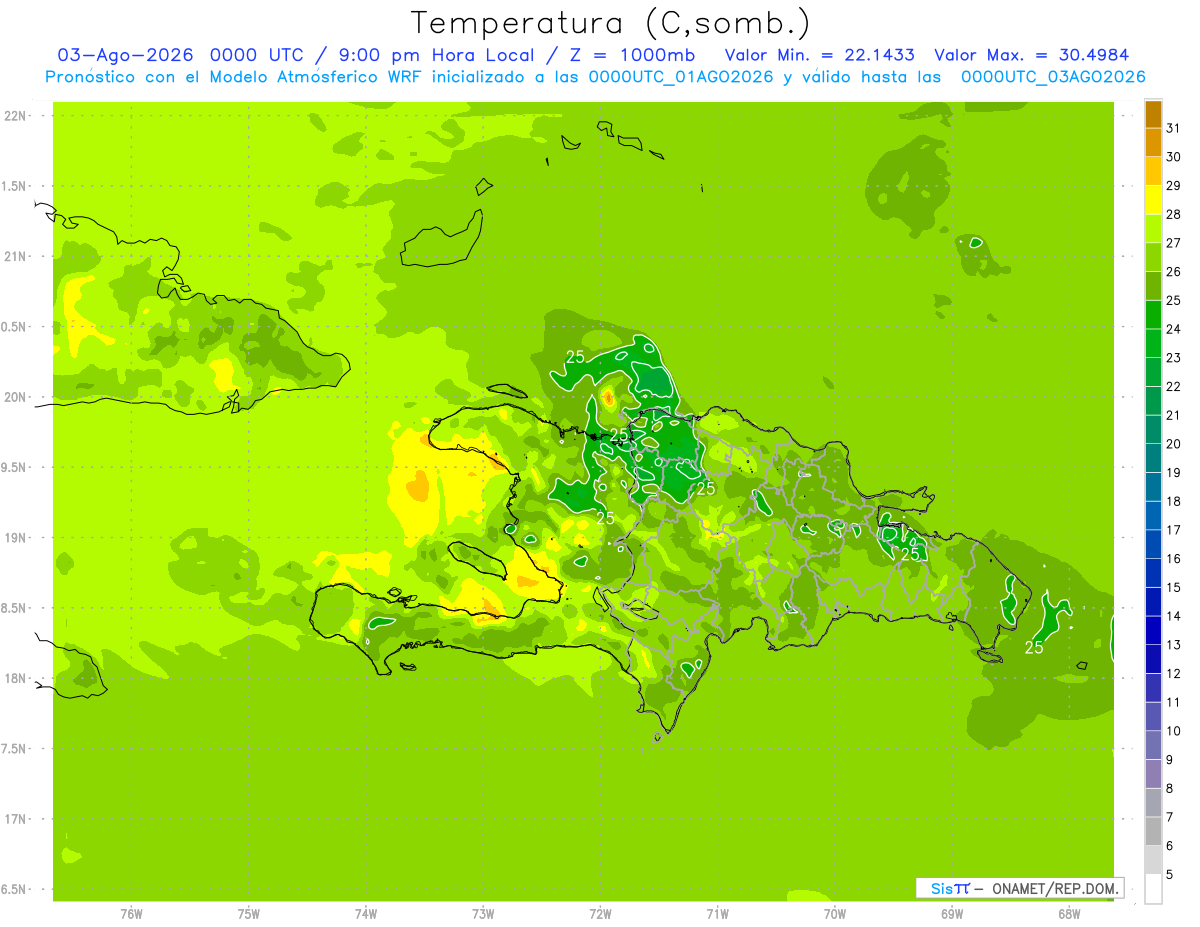Click the 'ONAMET/REP.DOM.' credit text
1200x927 pixels.
pyautogui.click(x=1054, y=888)
